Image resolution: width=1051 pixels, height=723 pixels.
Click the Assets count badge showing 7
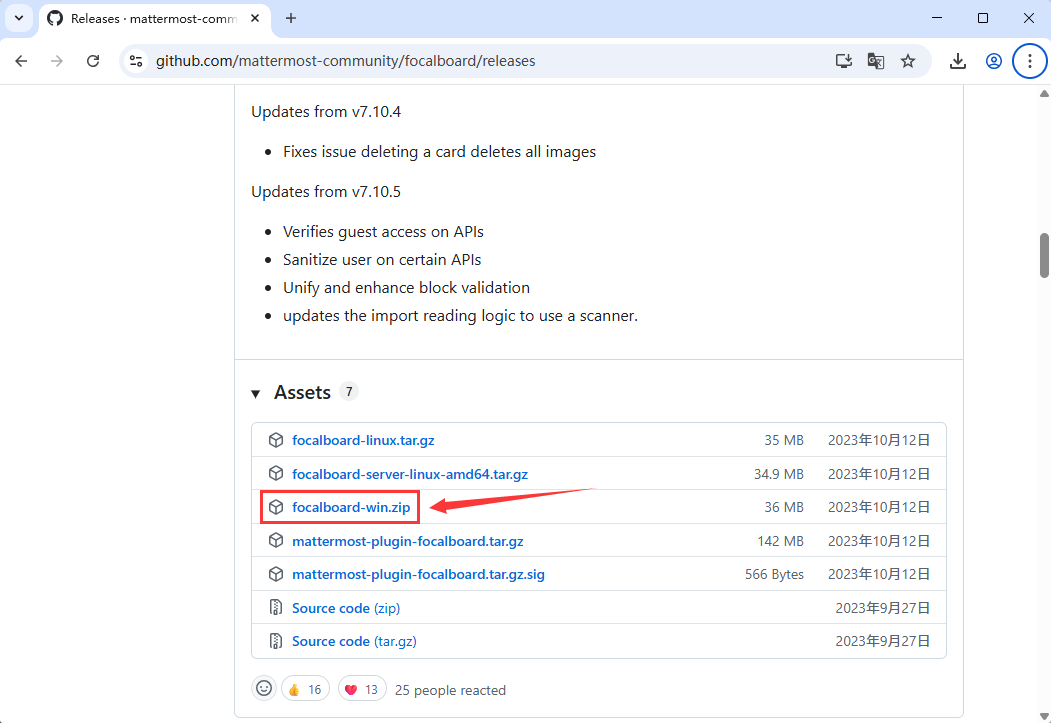click(x=349, y=391)
